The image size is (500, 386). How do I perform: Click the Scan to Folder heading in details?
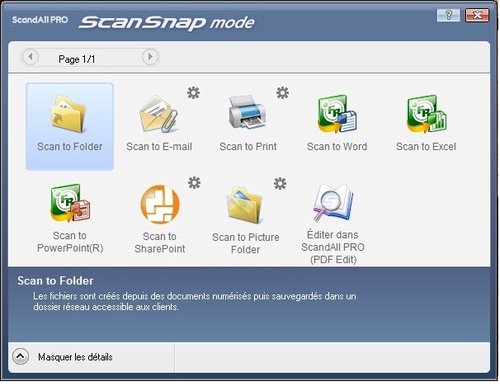55,281
